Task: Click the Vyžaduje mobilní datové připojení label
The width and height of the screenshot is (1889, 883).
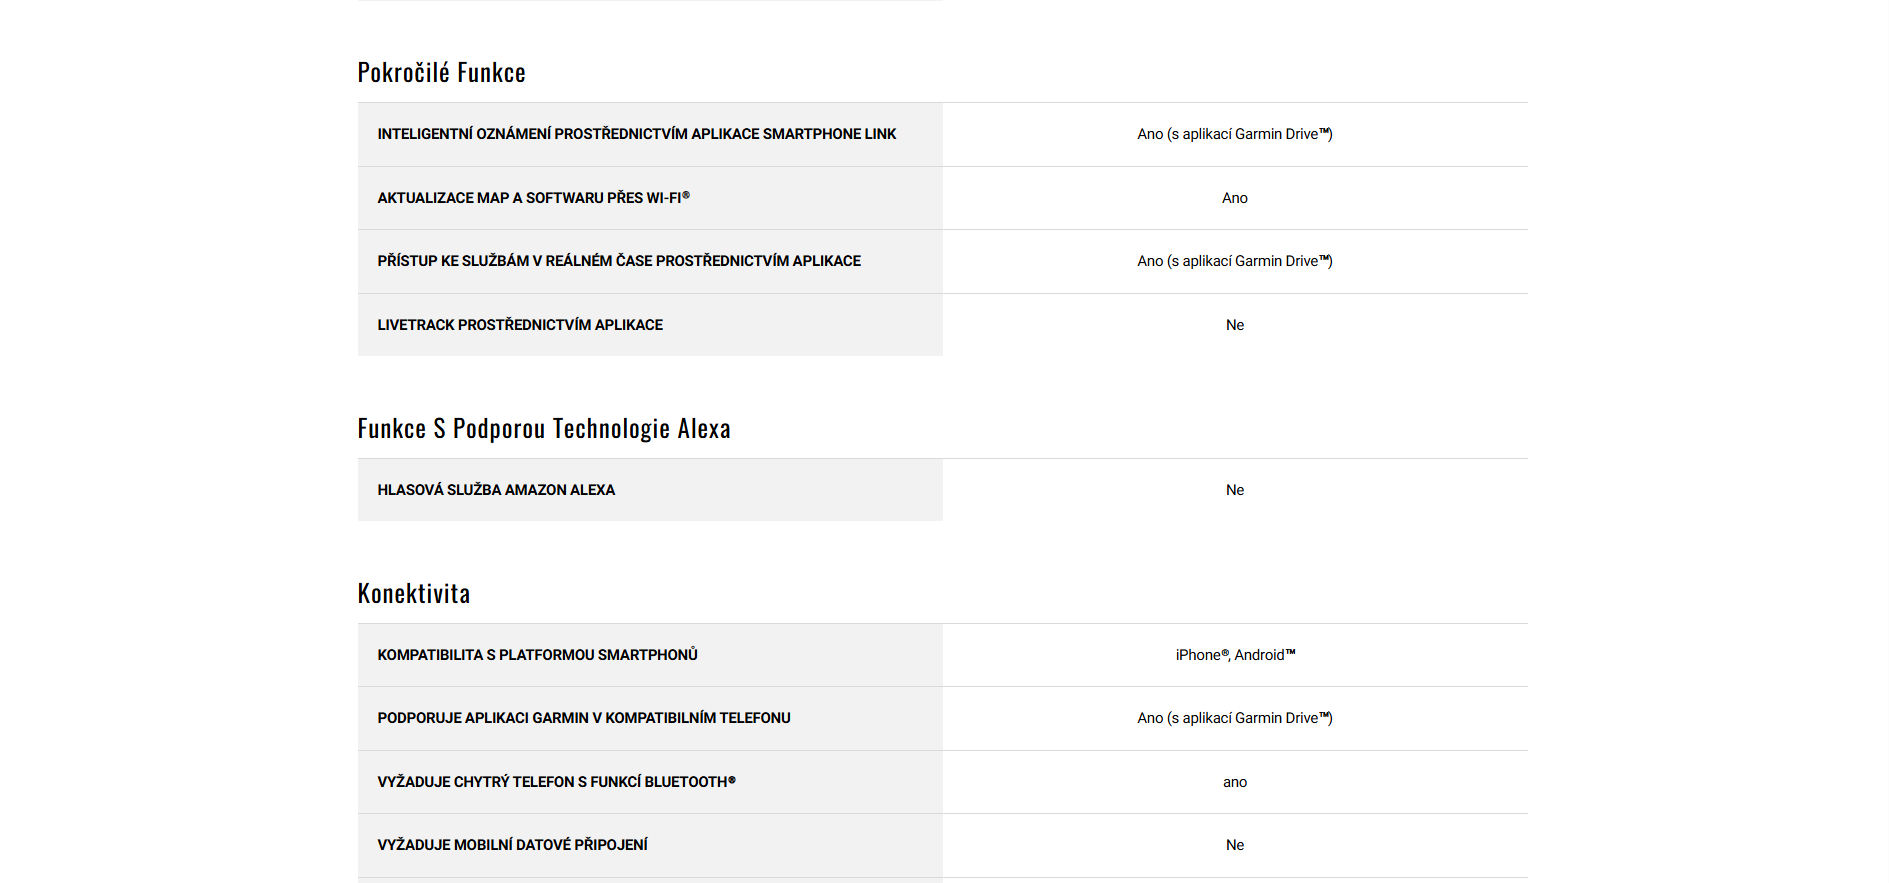Action: pos(512,845)
